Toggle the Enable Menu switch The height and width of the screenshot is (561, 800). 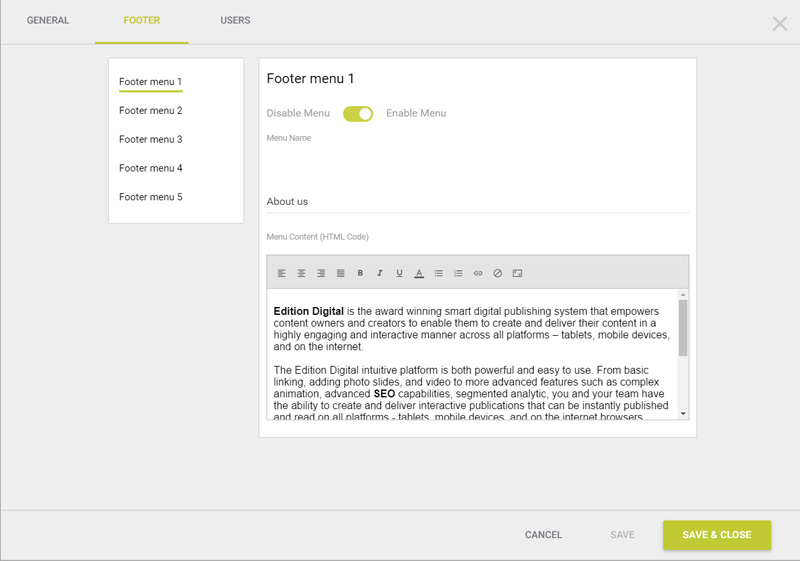click(358, 114)
